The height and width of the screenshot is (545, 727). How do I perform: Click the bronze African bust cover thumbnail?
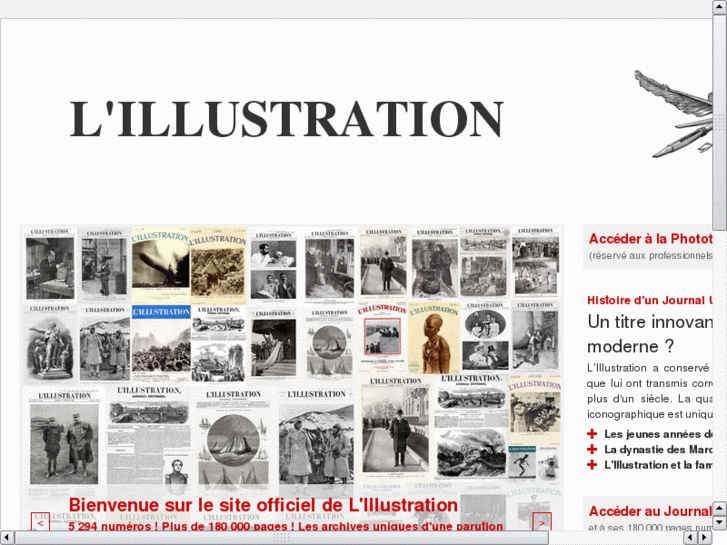pyautogui.click(x=434, y=338)
